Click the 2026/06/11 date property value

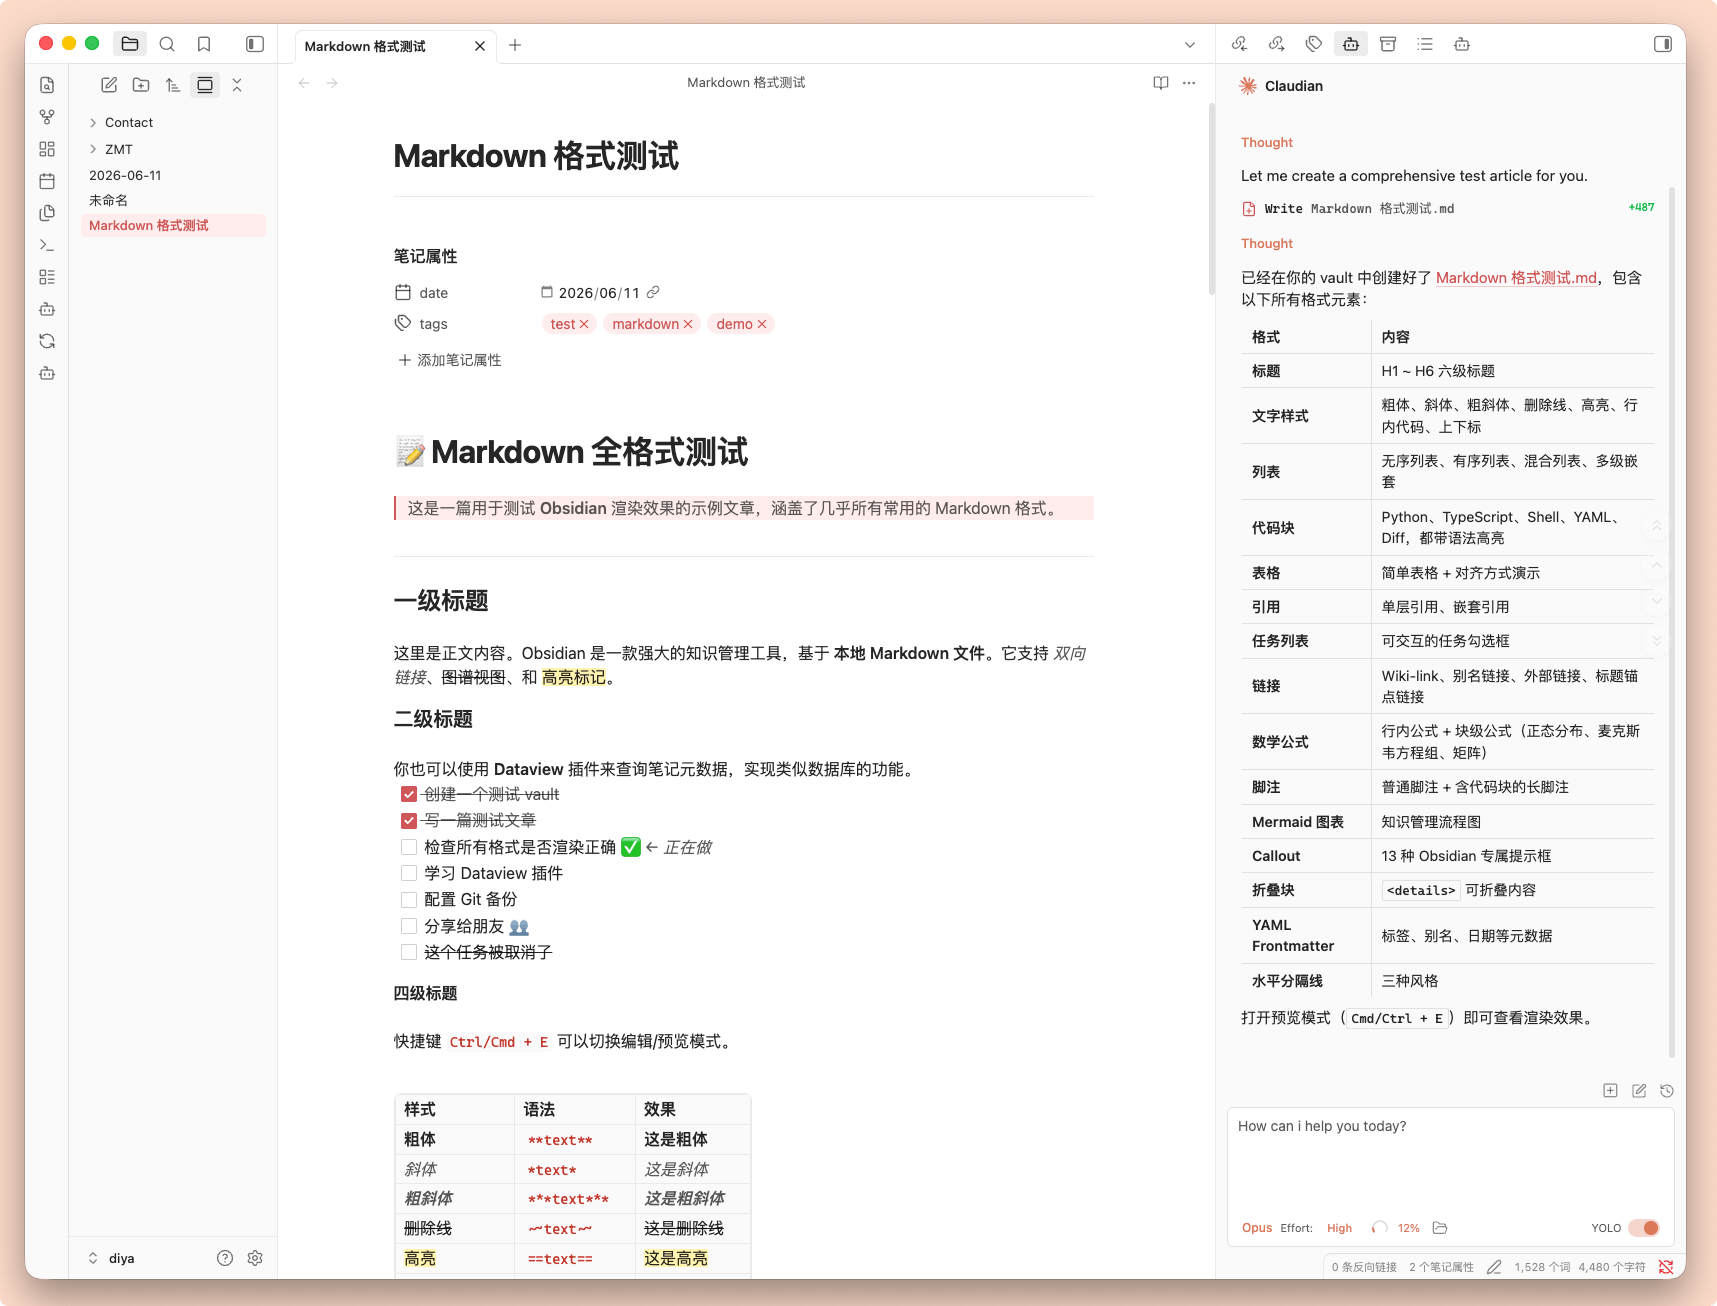(599, 293)
